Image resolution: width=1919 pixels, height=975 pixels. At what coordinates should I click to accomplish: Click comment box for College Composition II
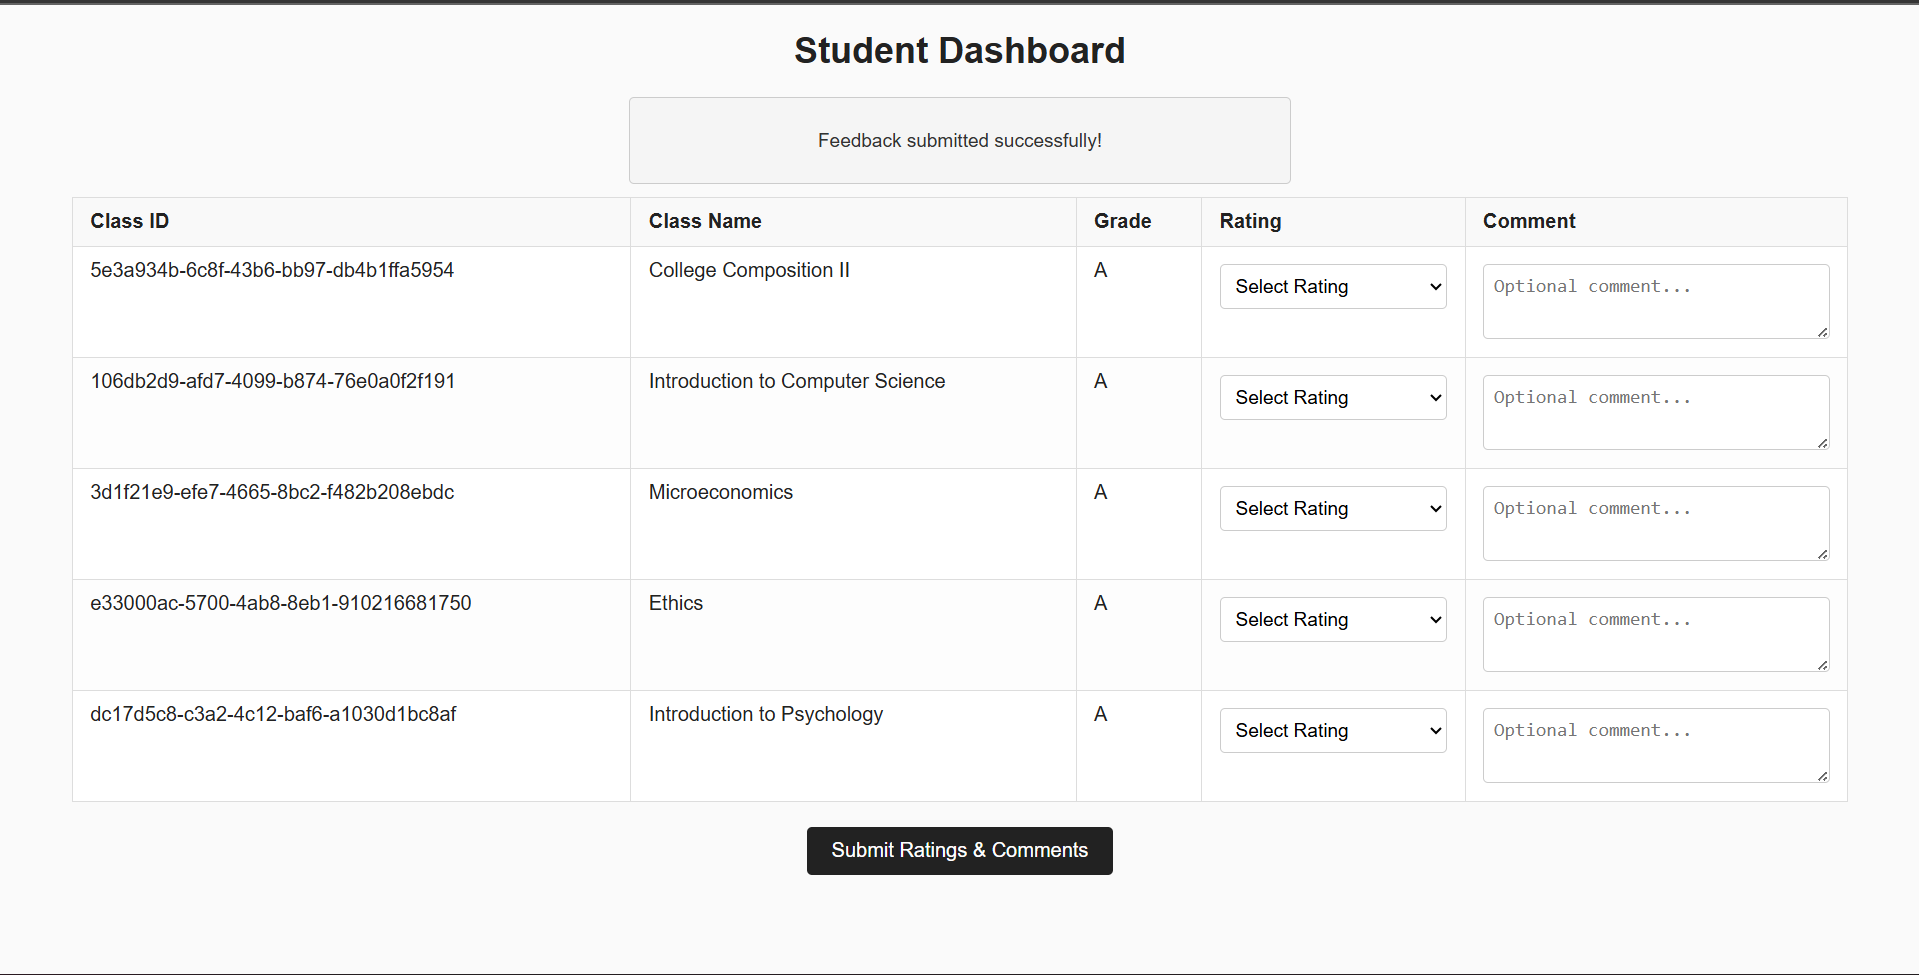(x=1655, y=301)
